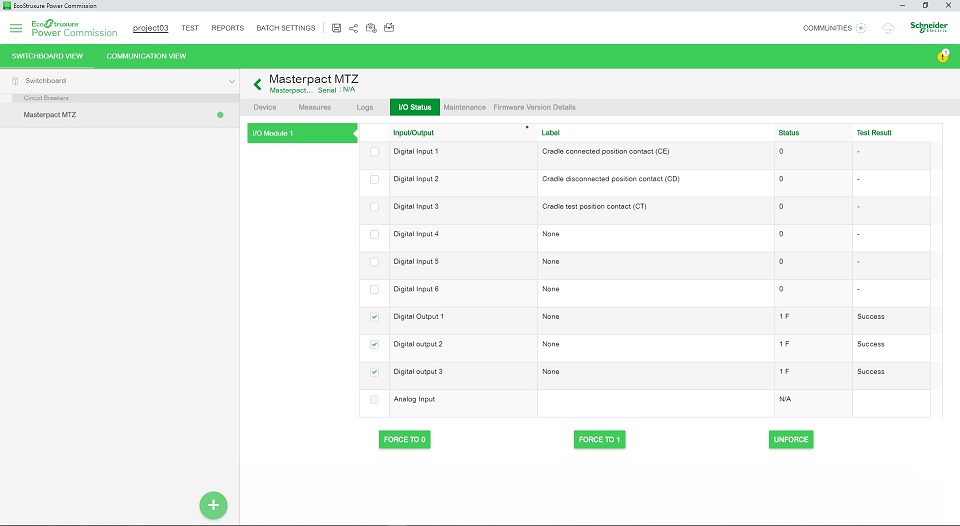Image resolution: width=960 pixels, height=526 pixels.
Task: Click the briefcase settings toolbar icon
Action: click(371, 28)
